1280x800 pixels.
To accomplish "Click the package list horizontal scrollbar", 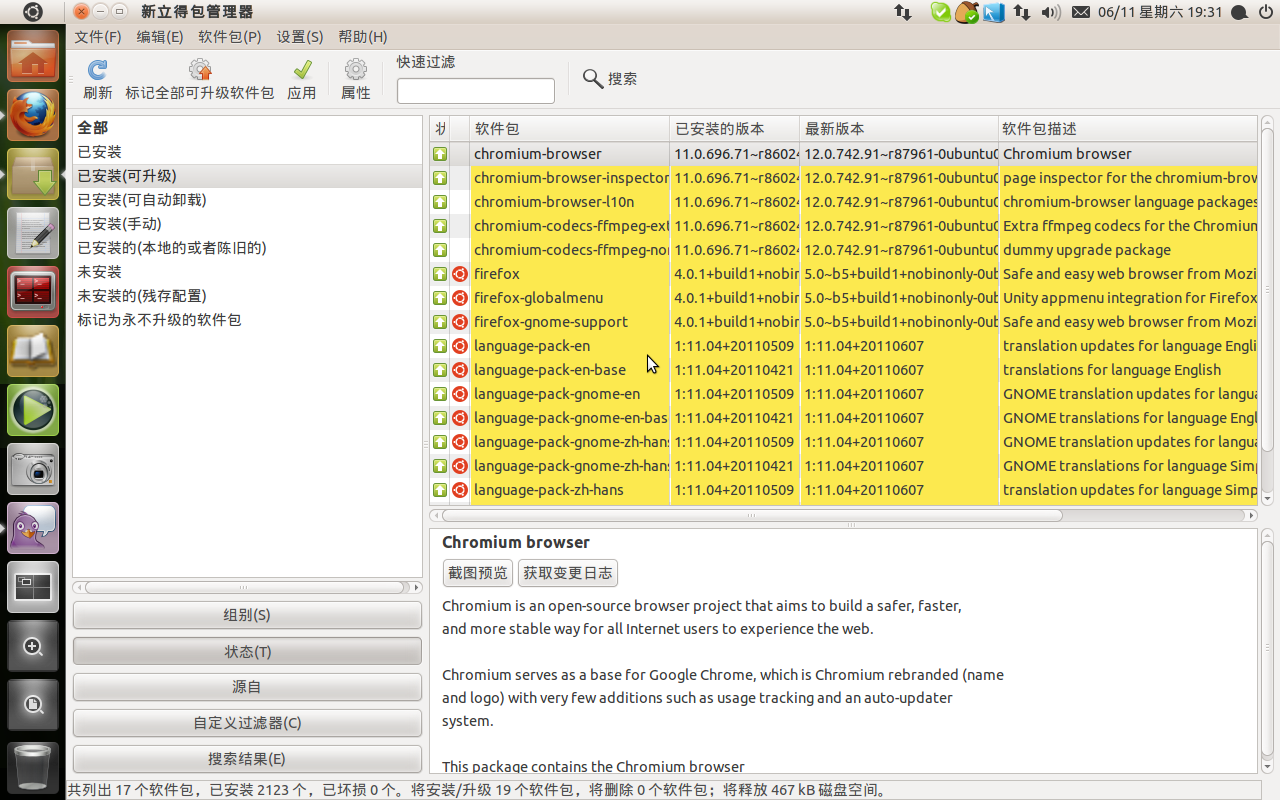I will point(752,516).
